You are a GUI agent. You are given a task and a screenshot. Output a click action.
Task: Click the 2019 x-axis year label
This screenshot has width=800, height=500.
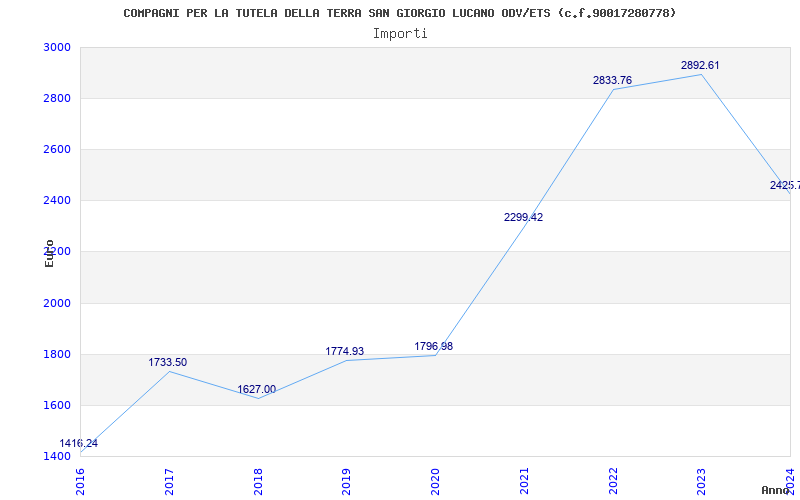click(x=346, y=482)
